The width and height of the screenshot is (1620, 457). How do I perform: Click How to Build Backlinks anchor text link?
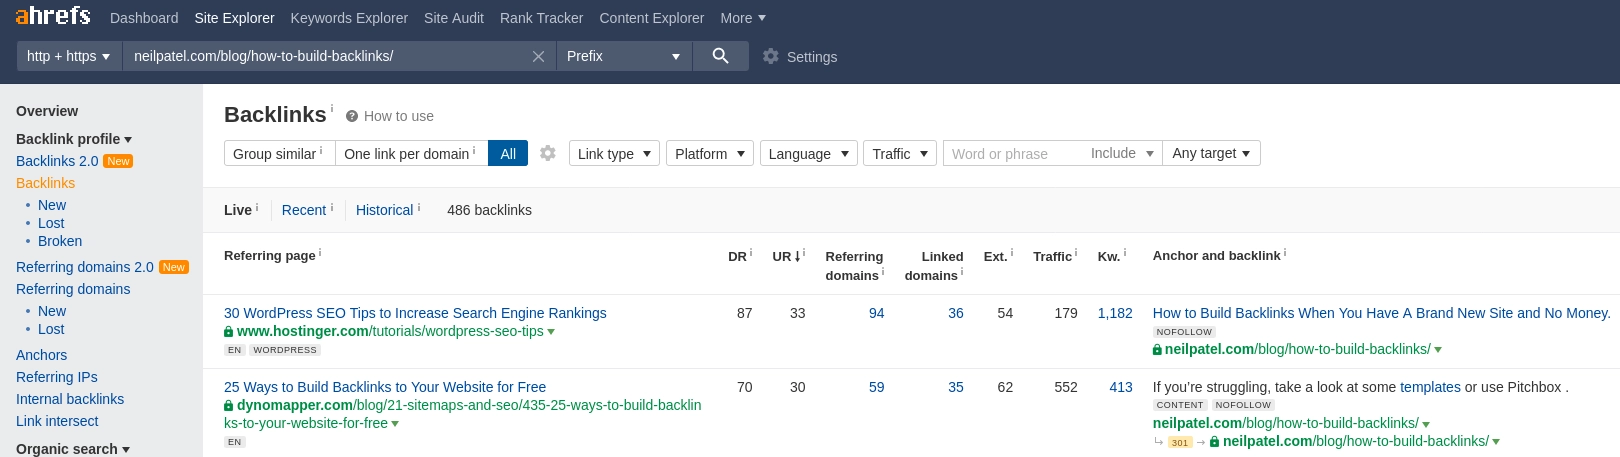click(x=1381, y=313)
